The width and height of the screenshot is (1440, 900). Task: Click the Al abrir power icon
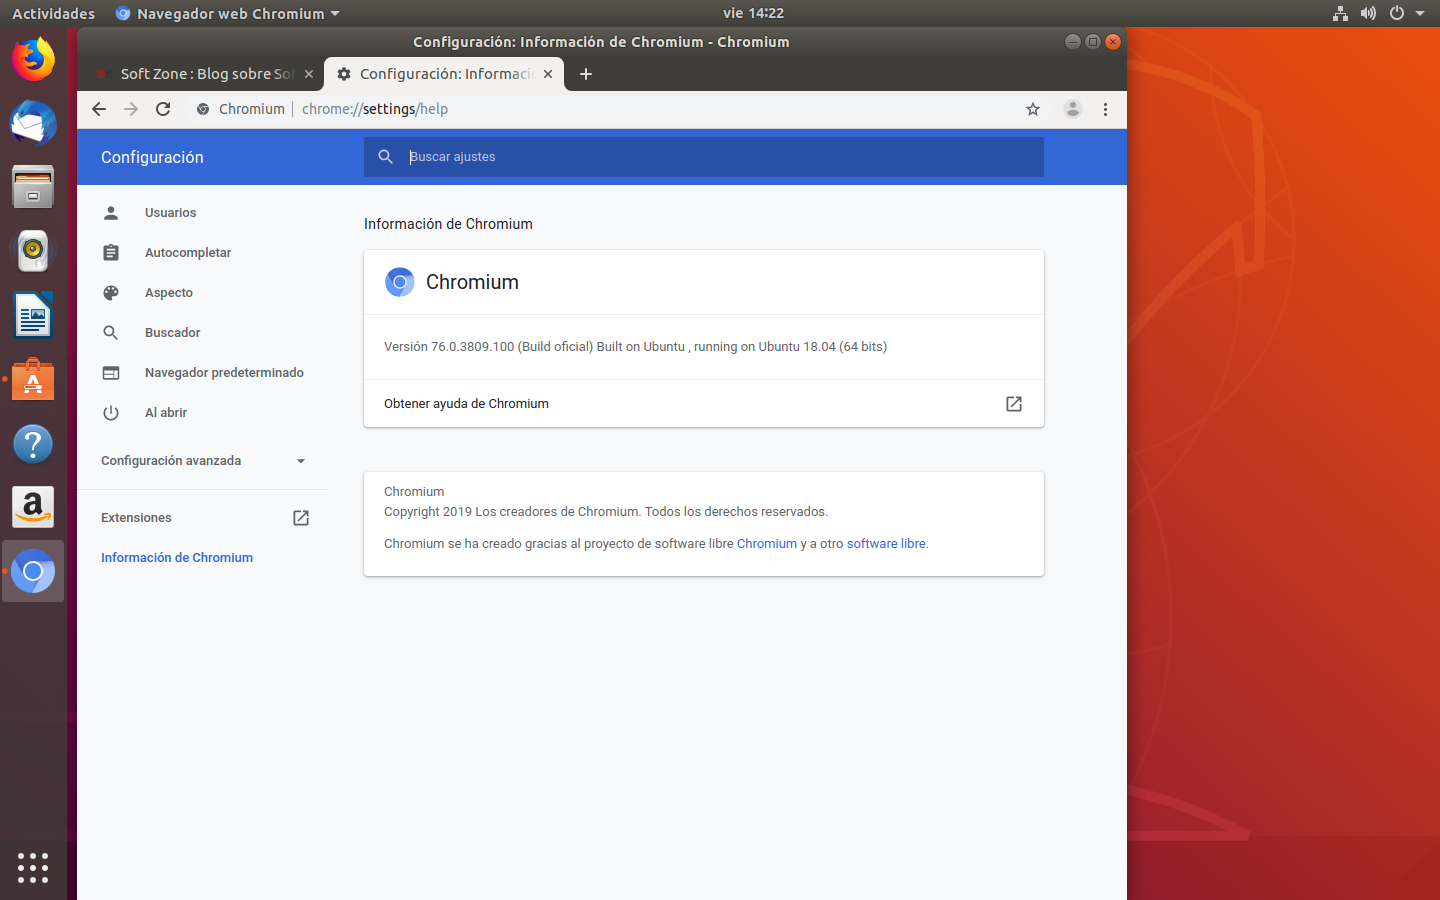point(111,413)
